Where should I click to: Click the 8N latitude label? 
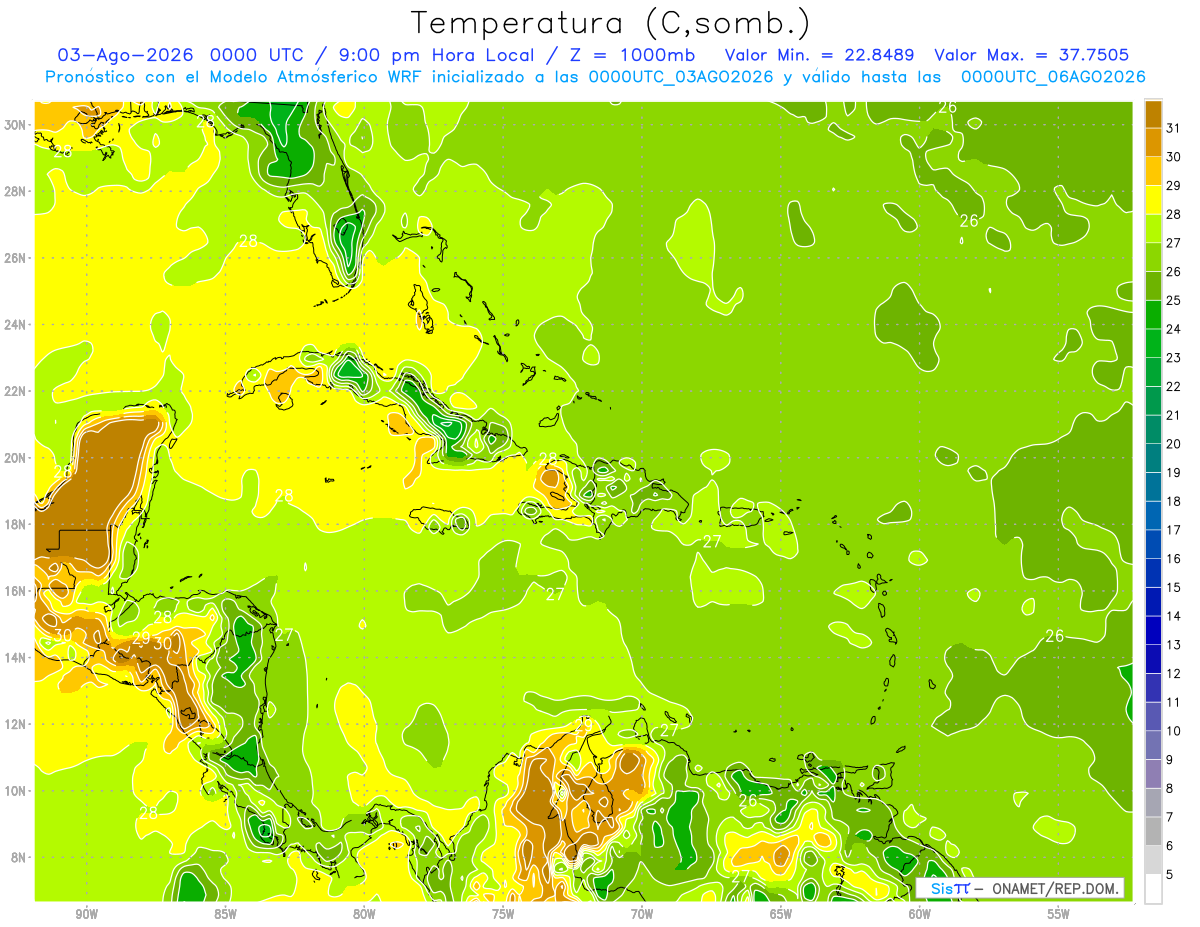tap(20, 858)
